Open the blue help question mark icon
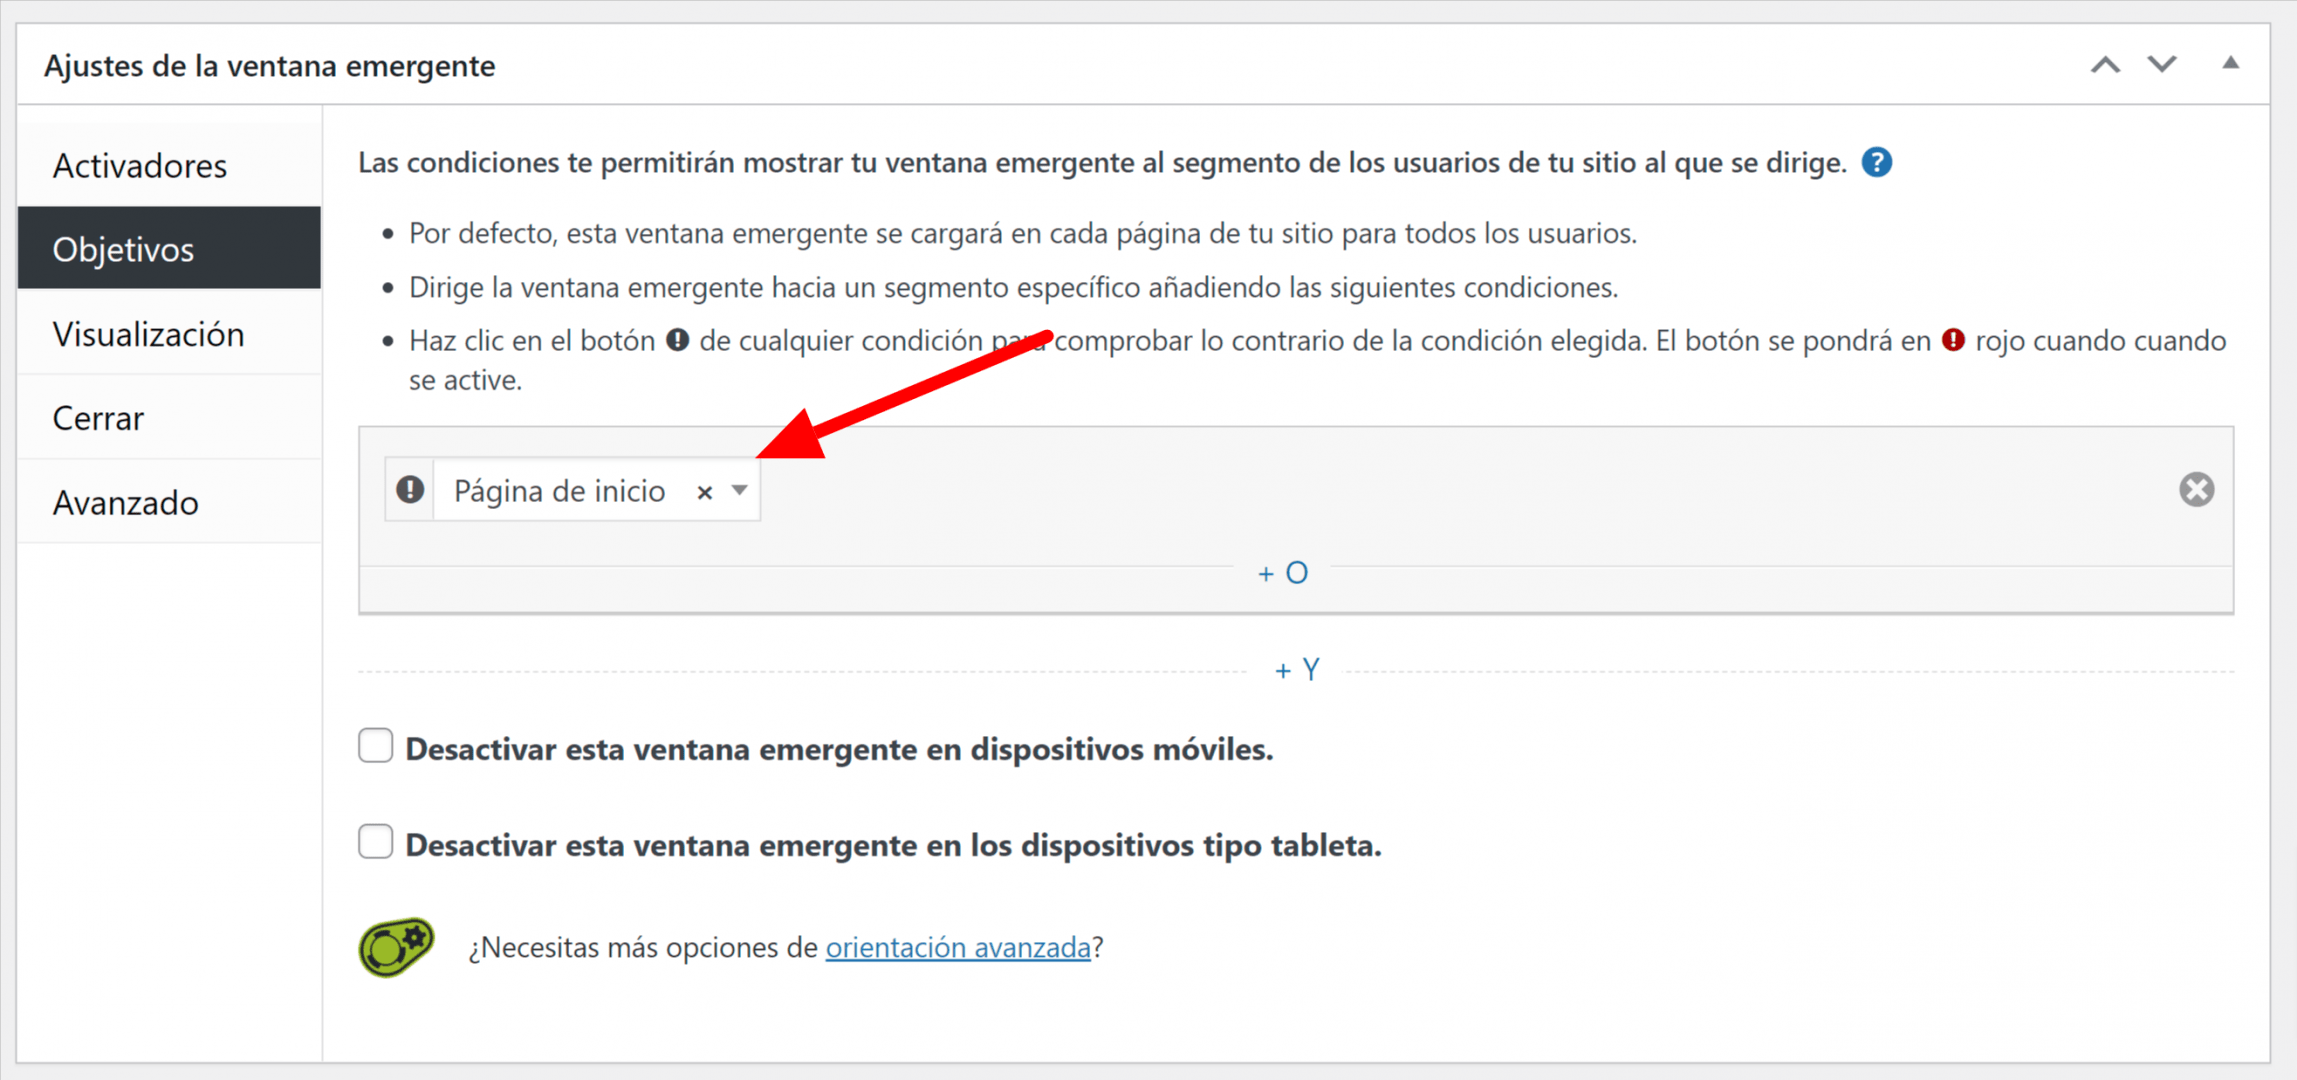 (1876, 162)
